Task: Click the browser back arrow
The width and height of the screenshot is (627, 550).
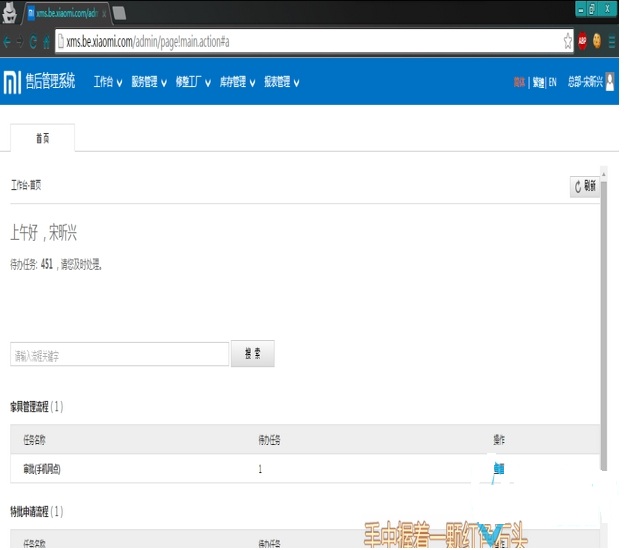Action: coord(6,42)
